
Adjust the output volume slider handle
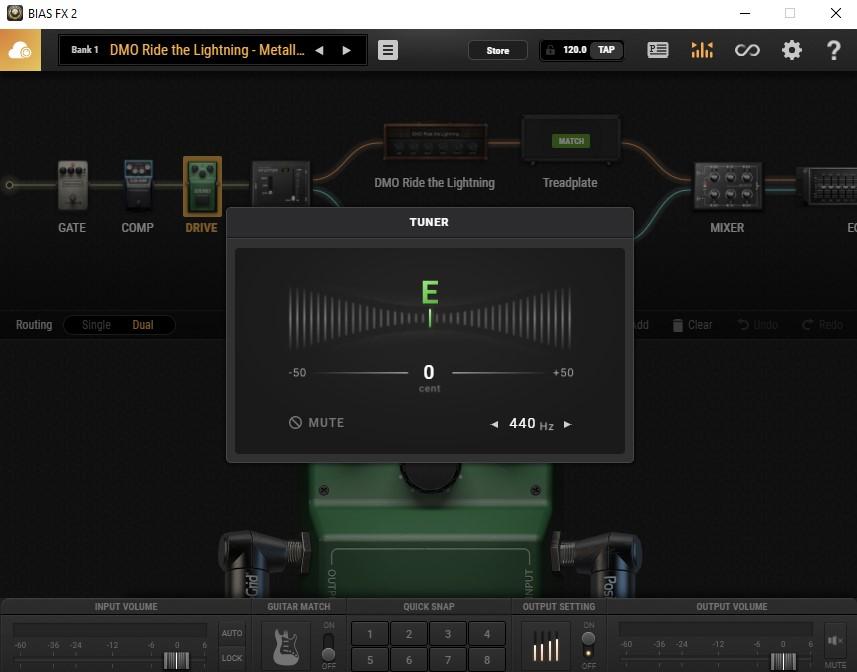click(x=783, y=661)
